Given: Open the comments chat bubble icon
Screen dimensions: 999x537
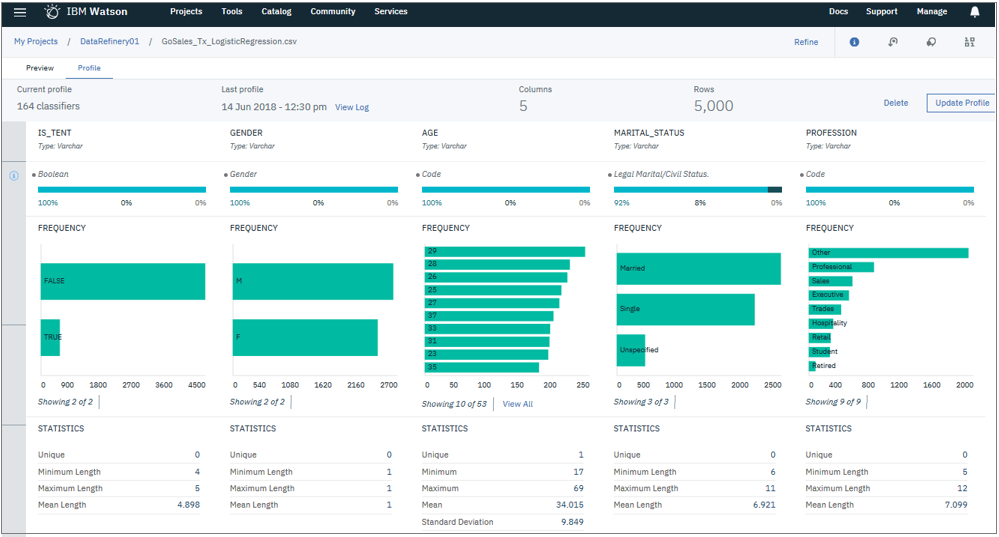Looking at the screenshot, I should tap(931, 42).
